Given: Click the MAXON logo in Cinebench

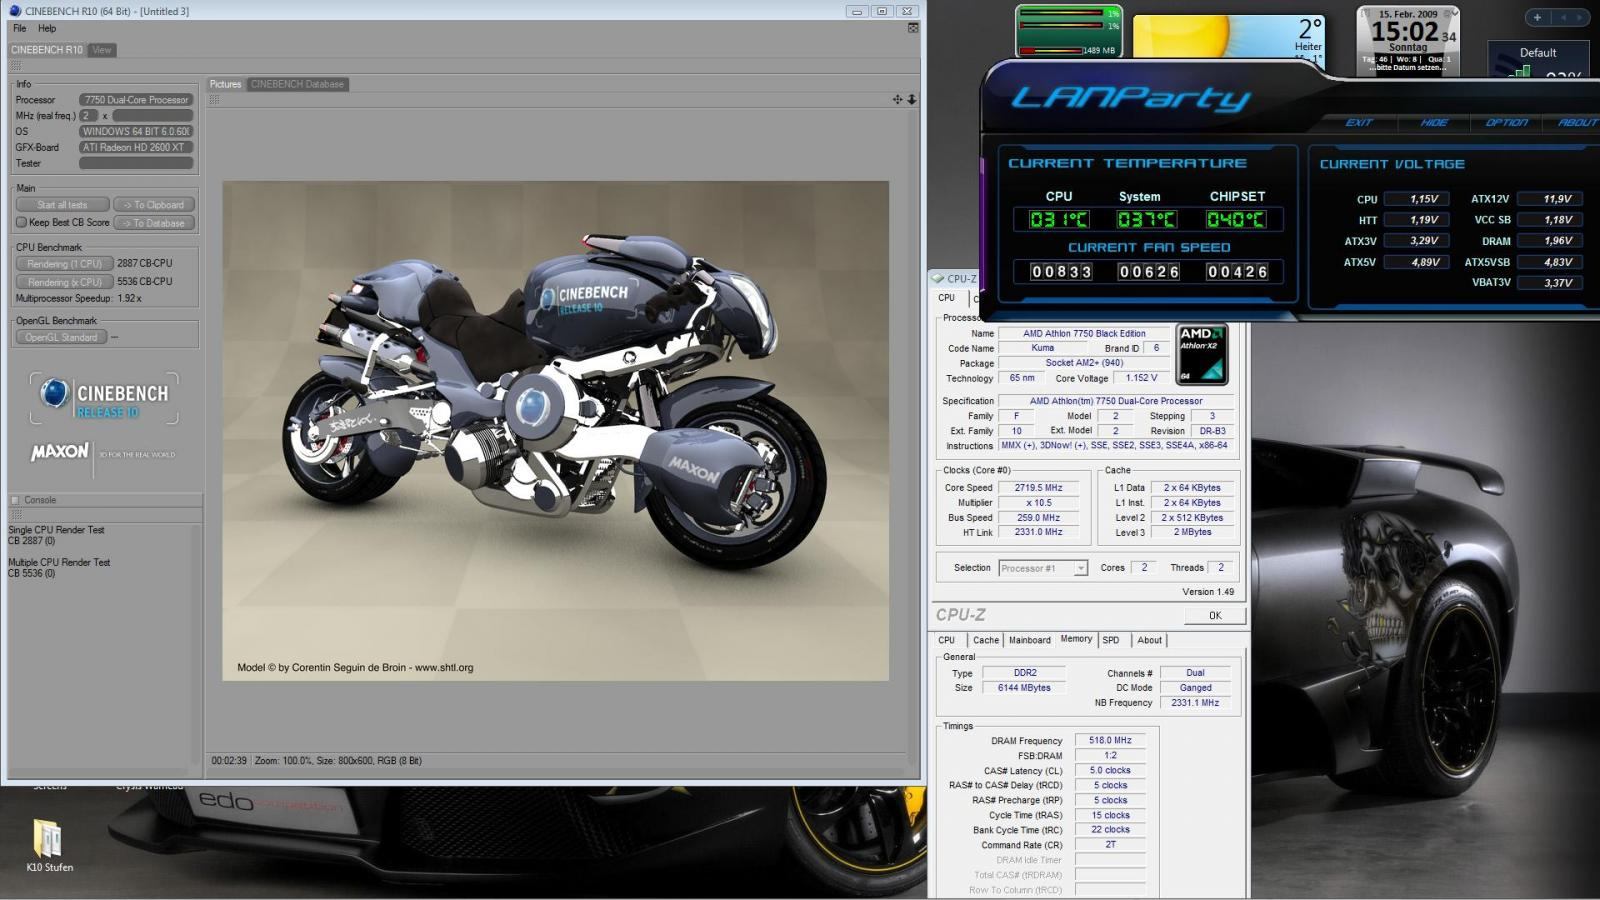Looking at the screenshot, I should point(60,452).
